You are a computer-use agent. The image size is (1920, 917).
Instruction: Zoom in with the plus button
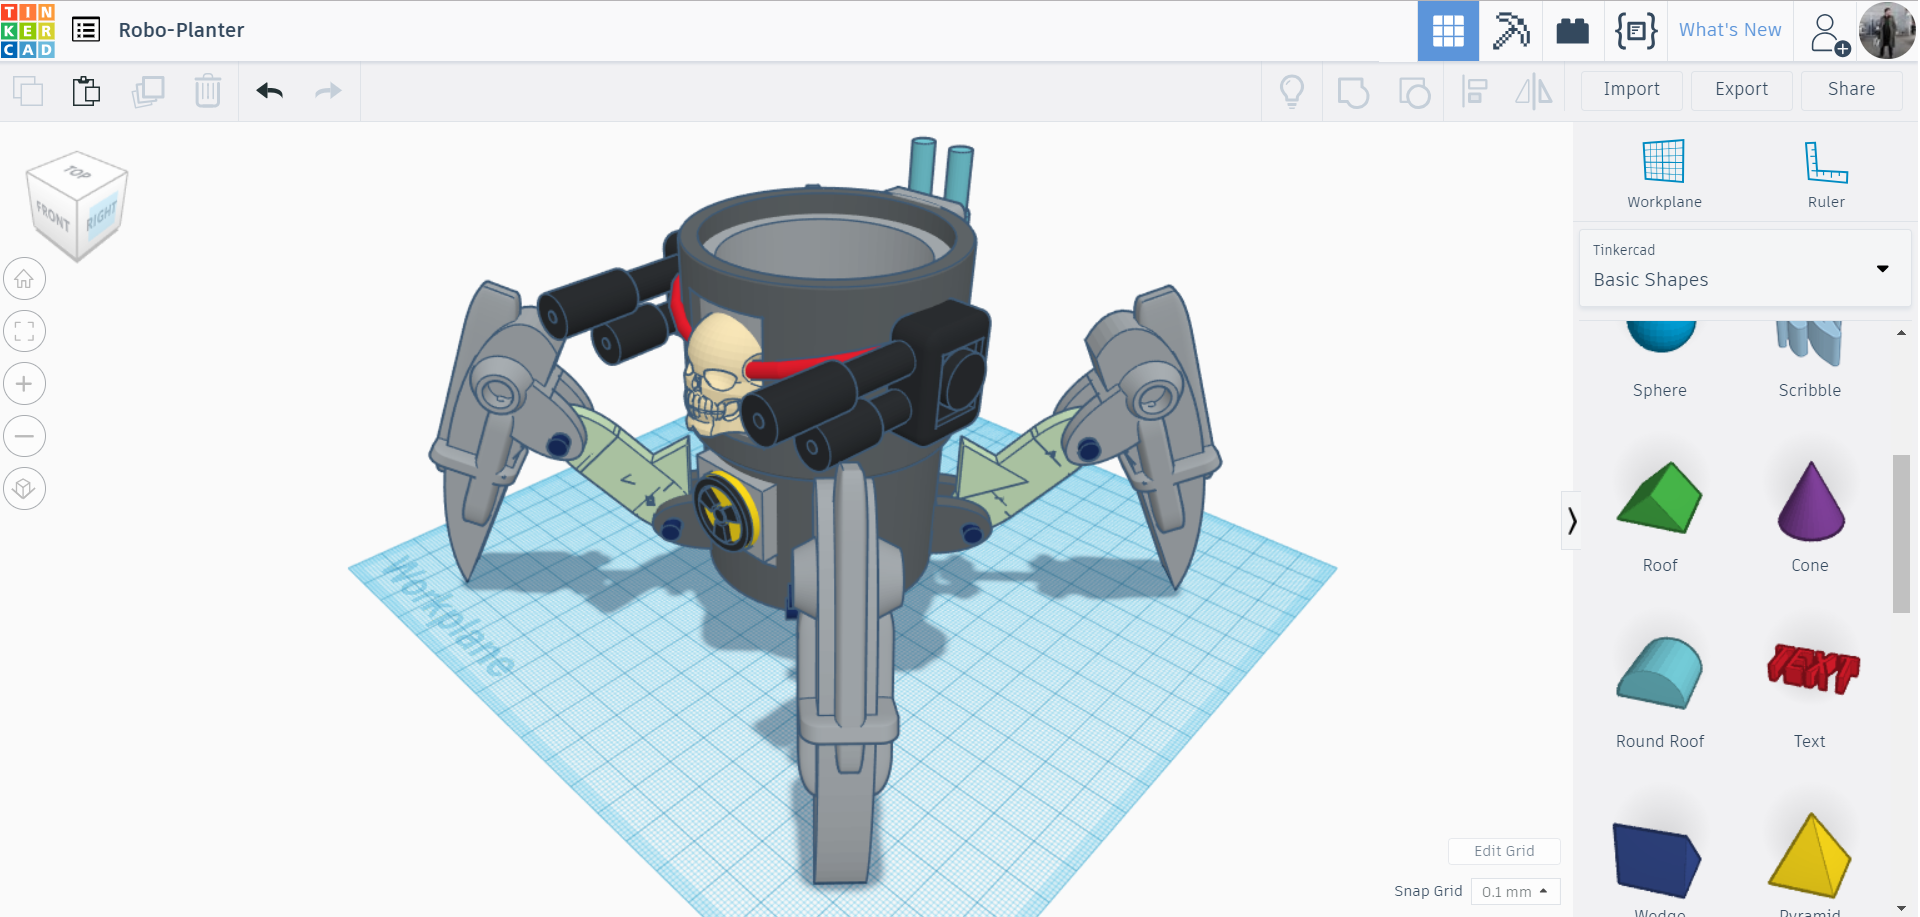click(x=25, y=383)
